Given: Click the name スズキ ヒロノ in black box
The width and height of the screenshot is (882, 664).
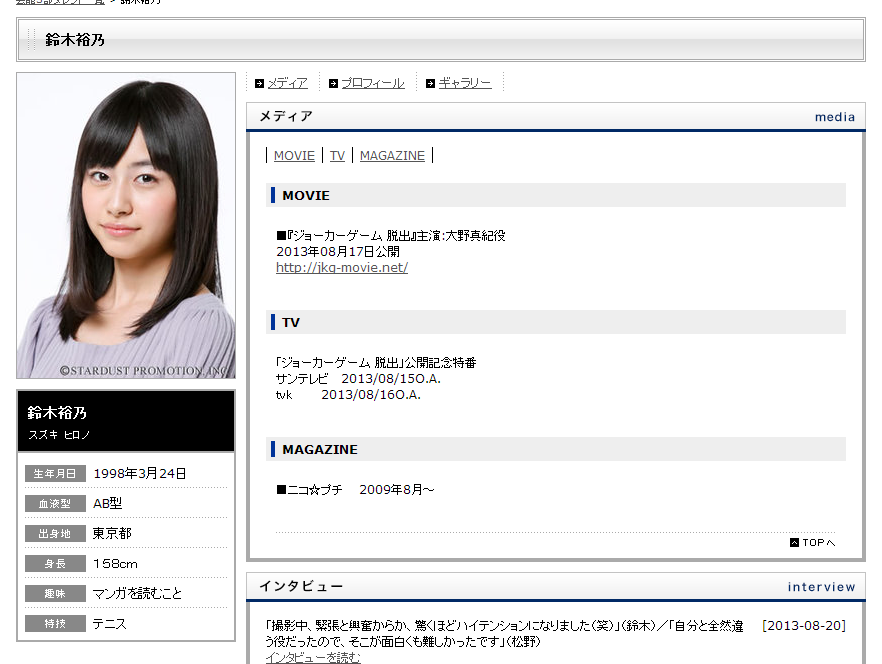Looking at the screenshot, I should (59, 435).
